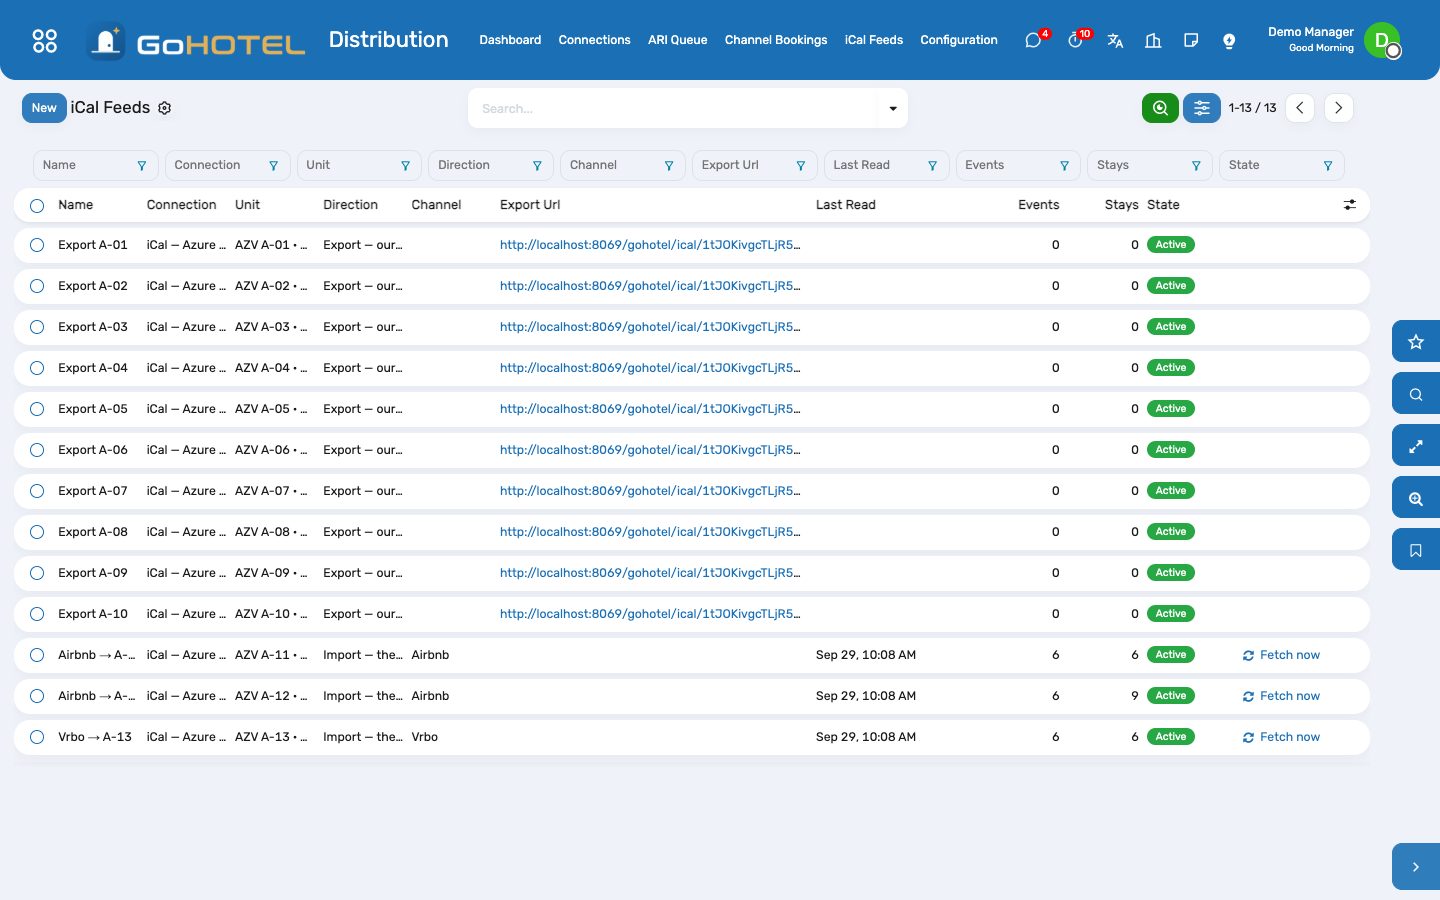Open the column settings icon in table header

[1350, 205]
